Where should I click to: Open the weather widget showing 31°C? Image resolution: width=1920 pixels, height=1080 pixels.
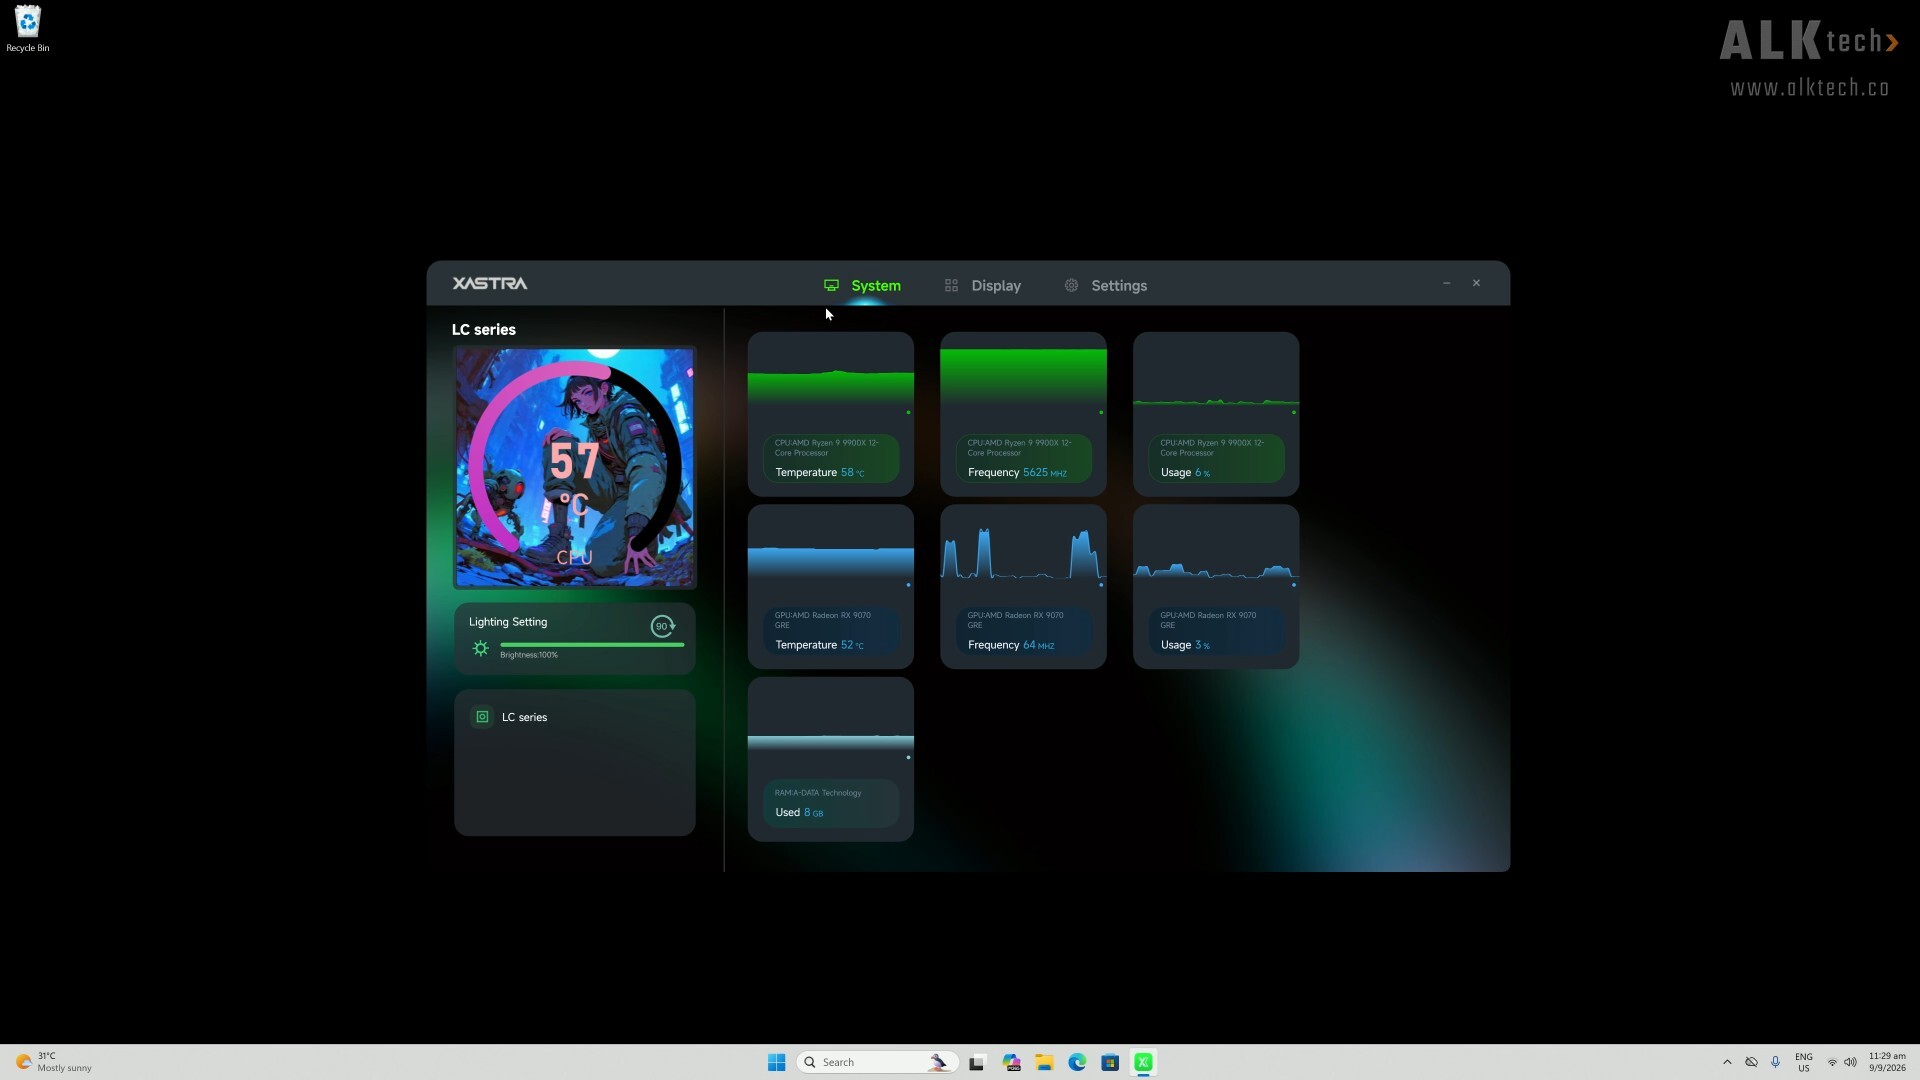click(x=54, y=1062)
